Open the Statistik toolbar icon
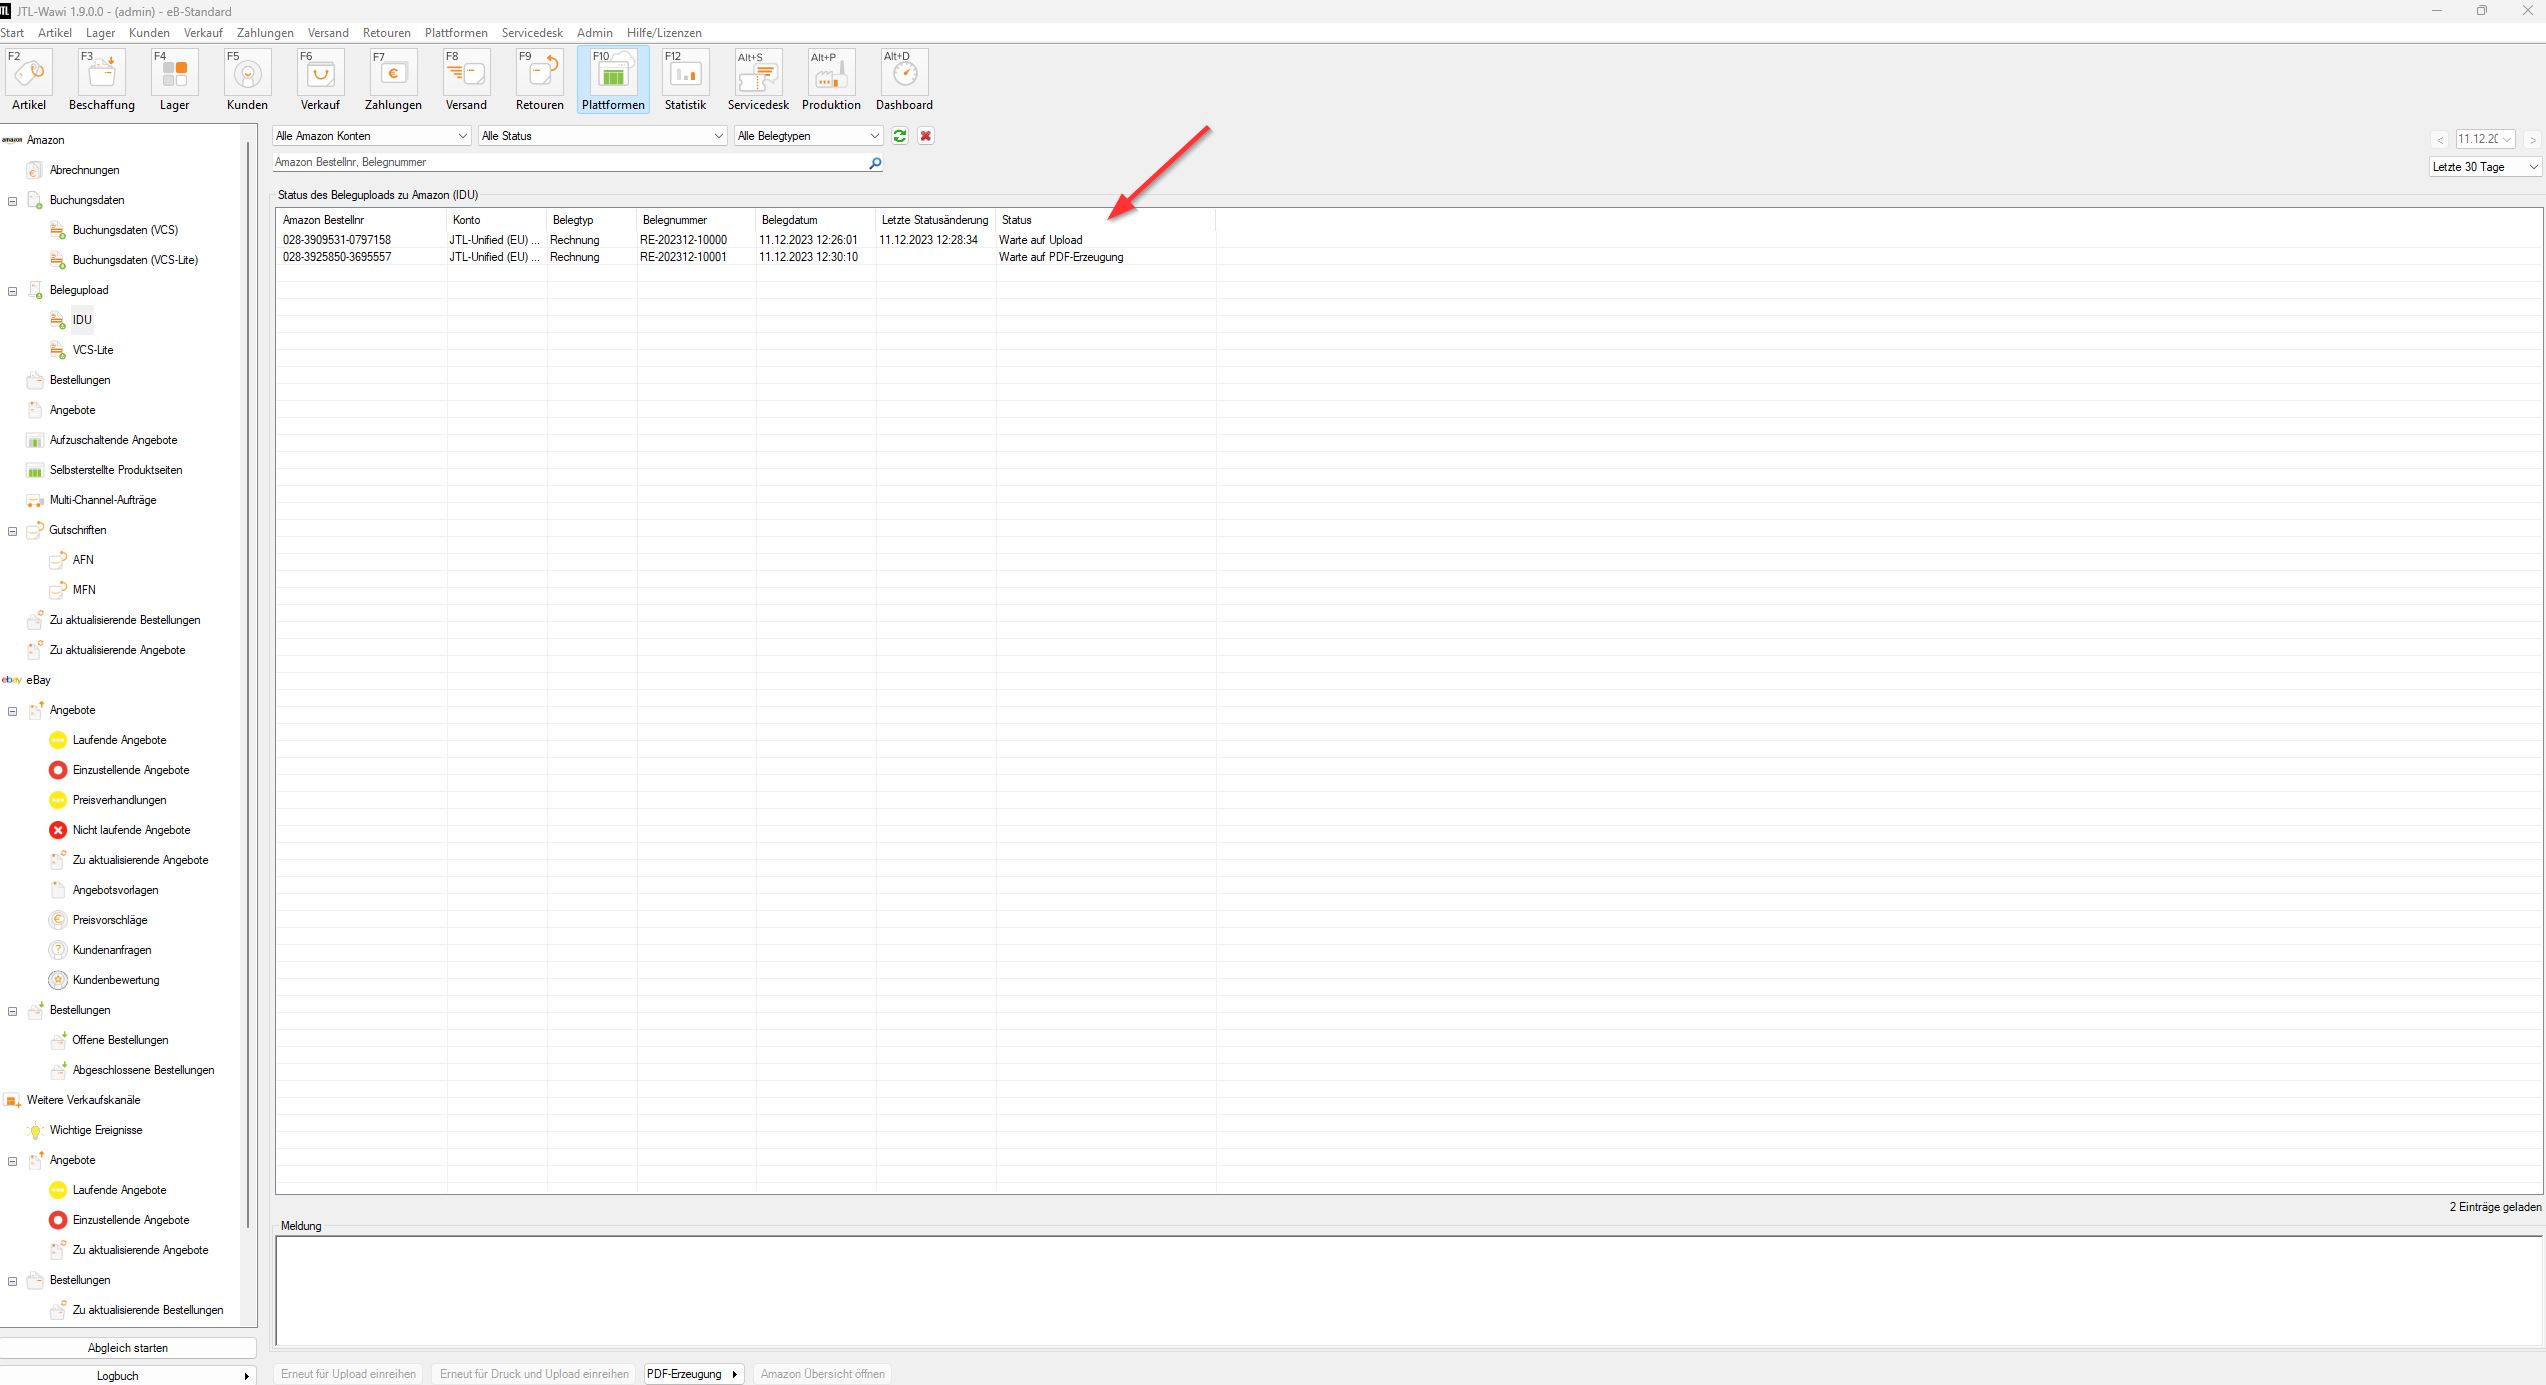 tap(685, 79)
